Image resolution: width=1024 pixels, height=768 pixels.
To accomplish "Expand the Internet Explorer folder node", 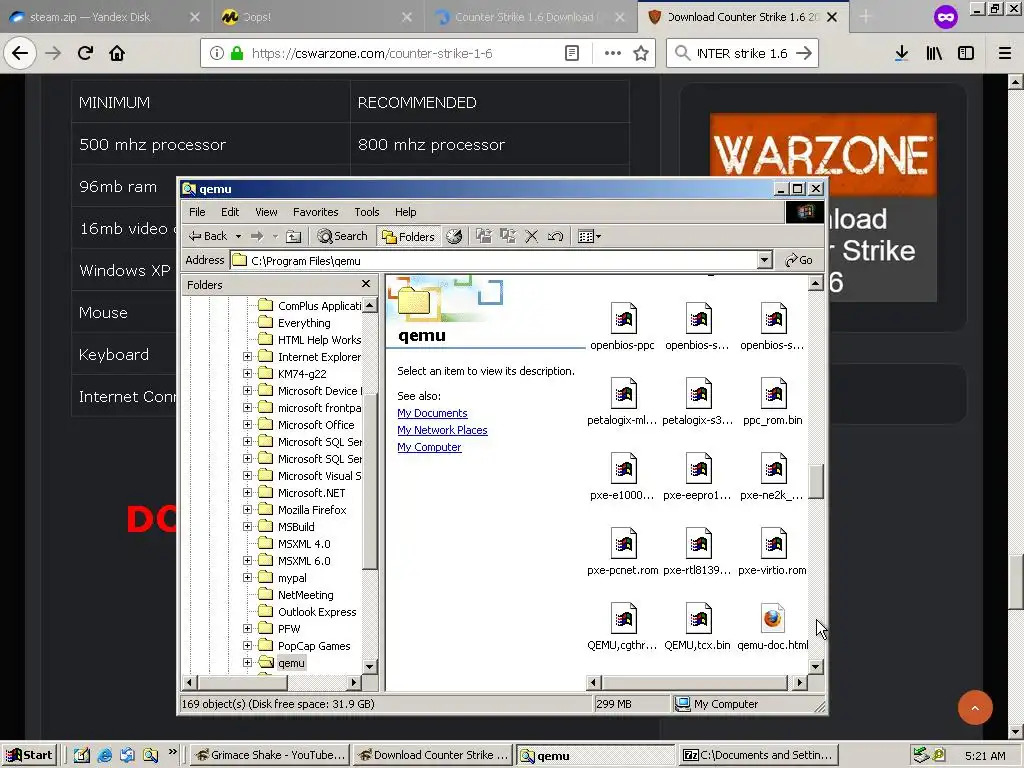I will (x=248, y=357).
